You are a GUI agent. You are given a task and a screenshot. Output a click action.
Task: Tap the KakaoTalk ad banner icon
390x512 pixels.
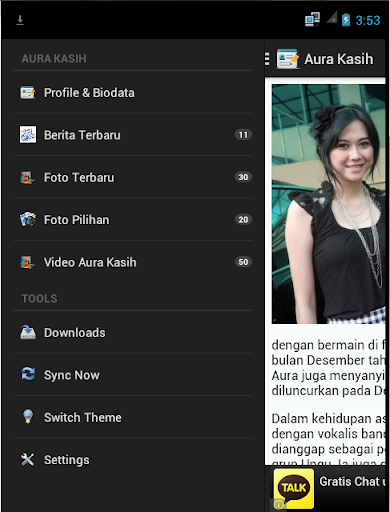click(294, 488)
